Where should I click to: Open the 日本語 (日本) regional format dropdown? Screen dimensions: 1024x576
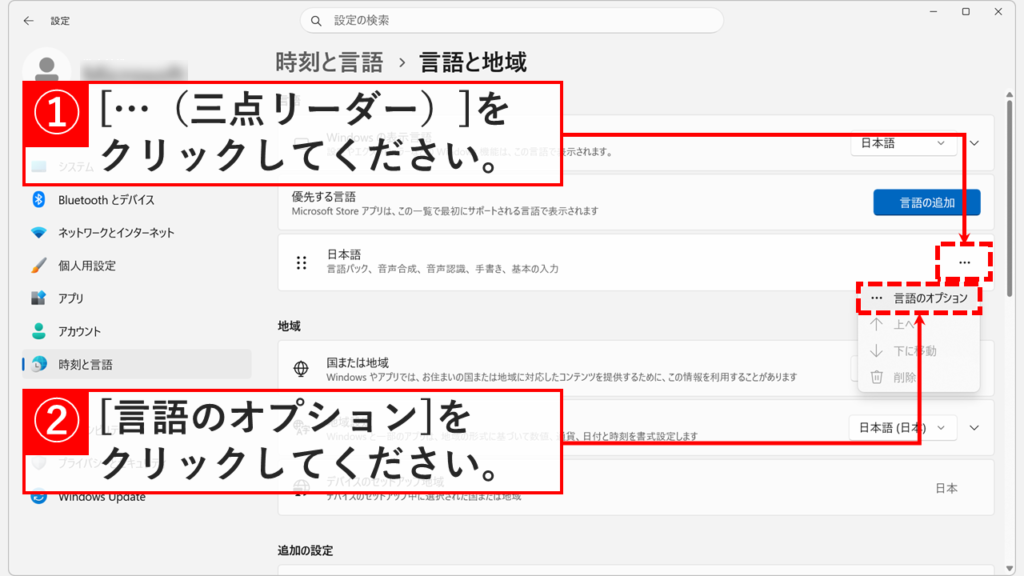[x=903, y=428]
